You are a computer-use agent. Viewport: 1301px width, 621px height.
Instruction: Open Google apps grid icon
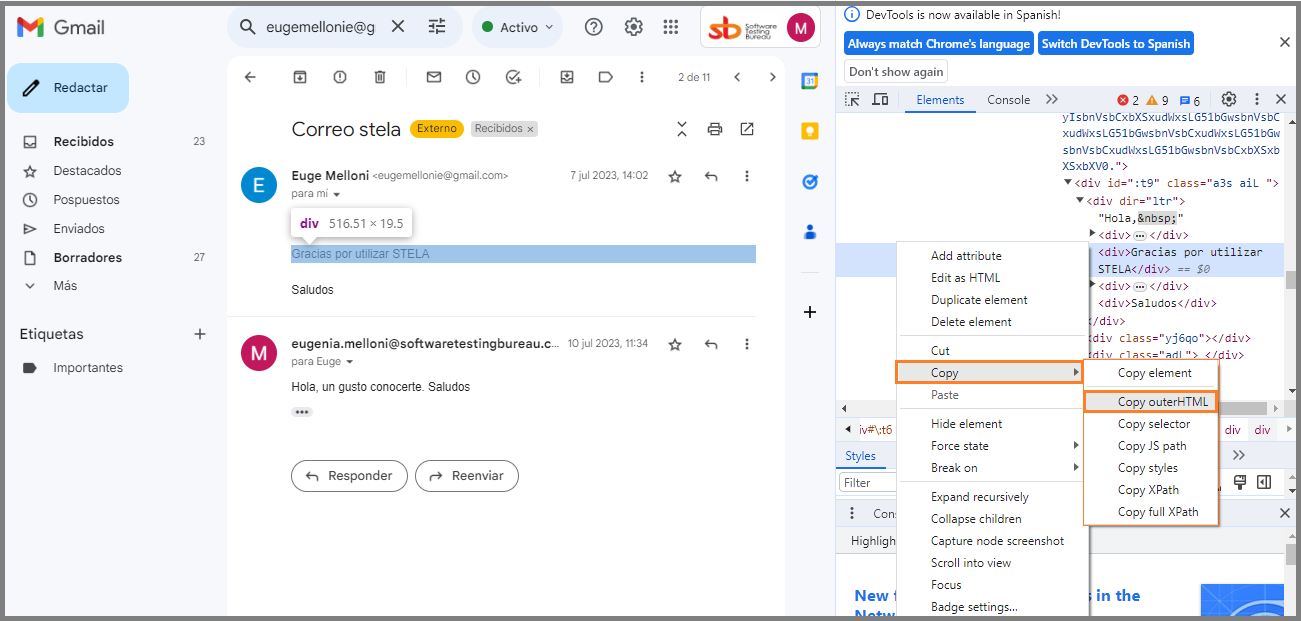click(x=671, y=27)
